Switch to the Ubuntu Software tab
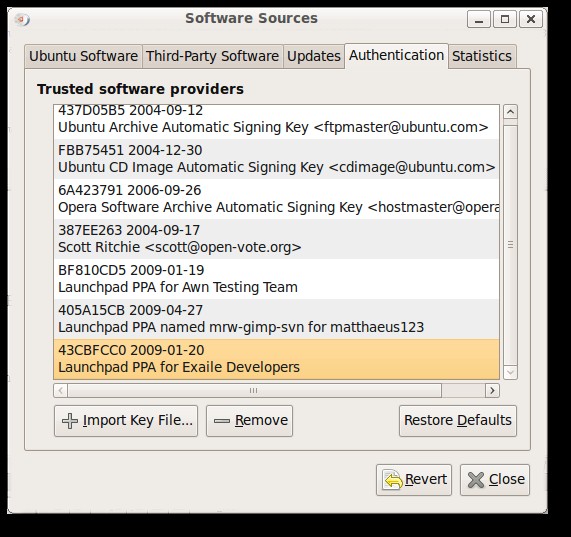Viewport: 571px width, 537px height. pos(83,56)
